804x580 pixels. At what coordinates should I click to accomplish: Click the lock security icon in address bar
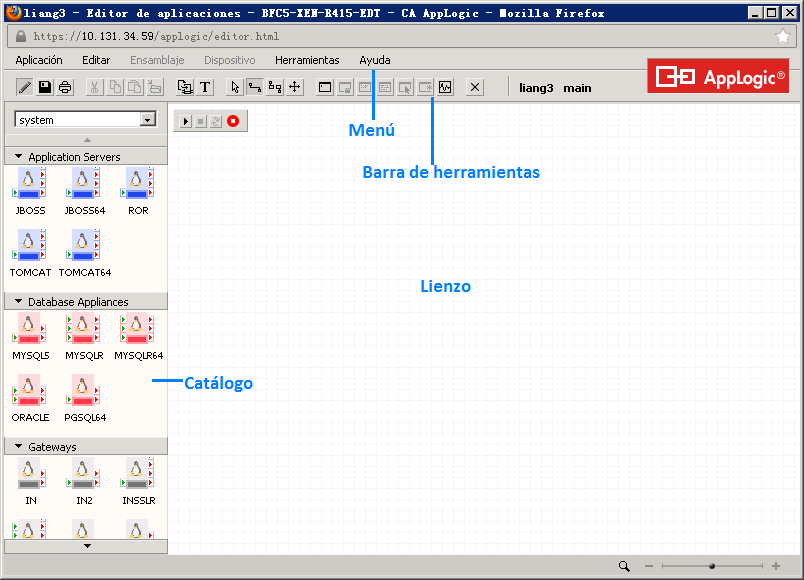21,36
